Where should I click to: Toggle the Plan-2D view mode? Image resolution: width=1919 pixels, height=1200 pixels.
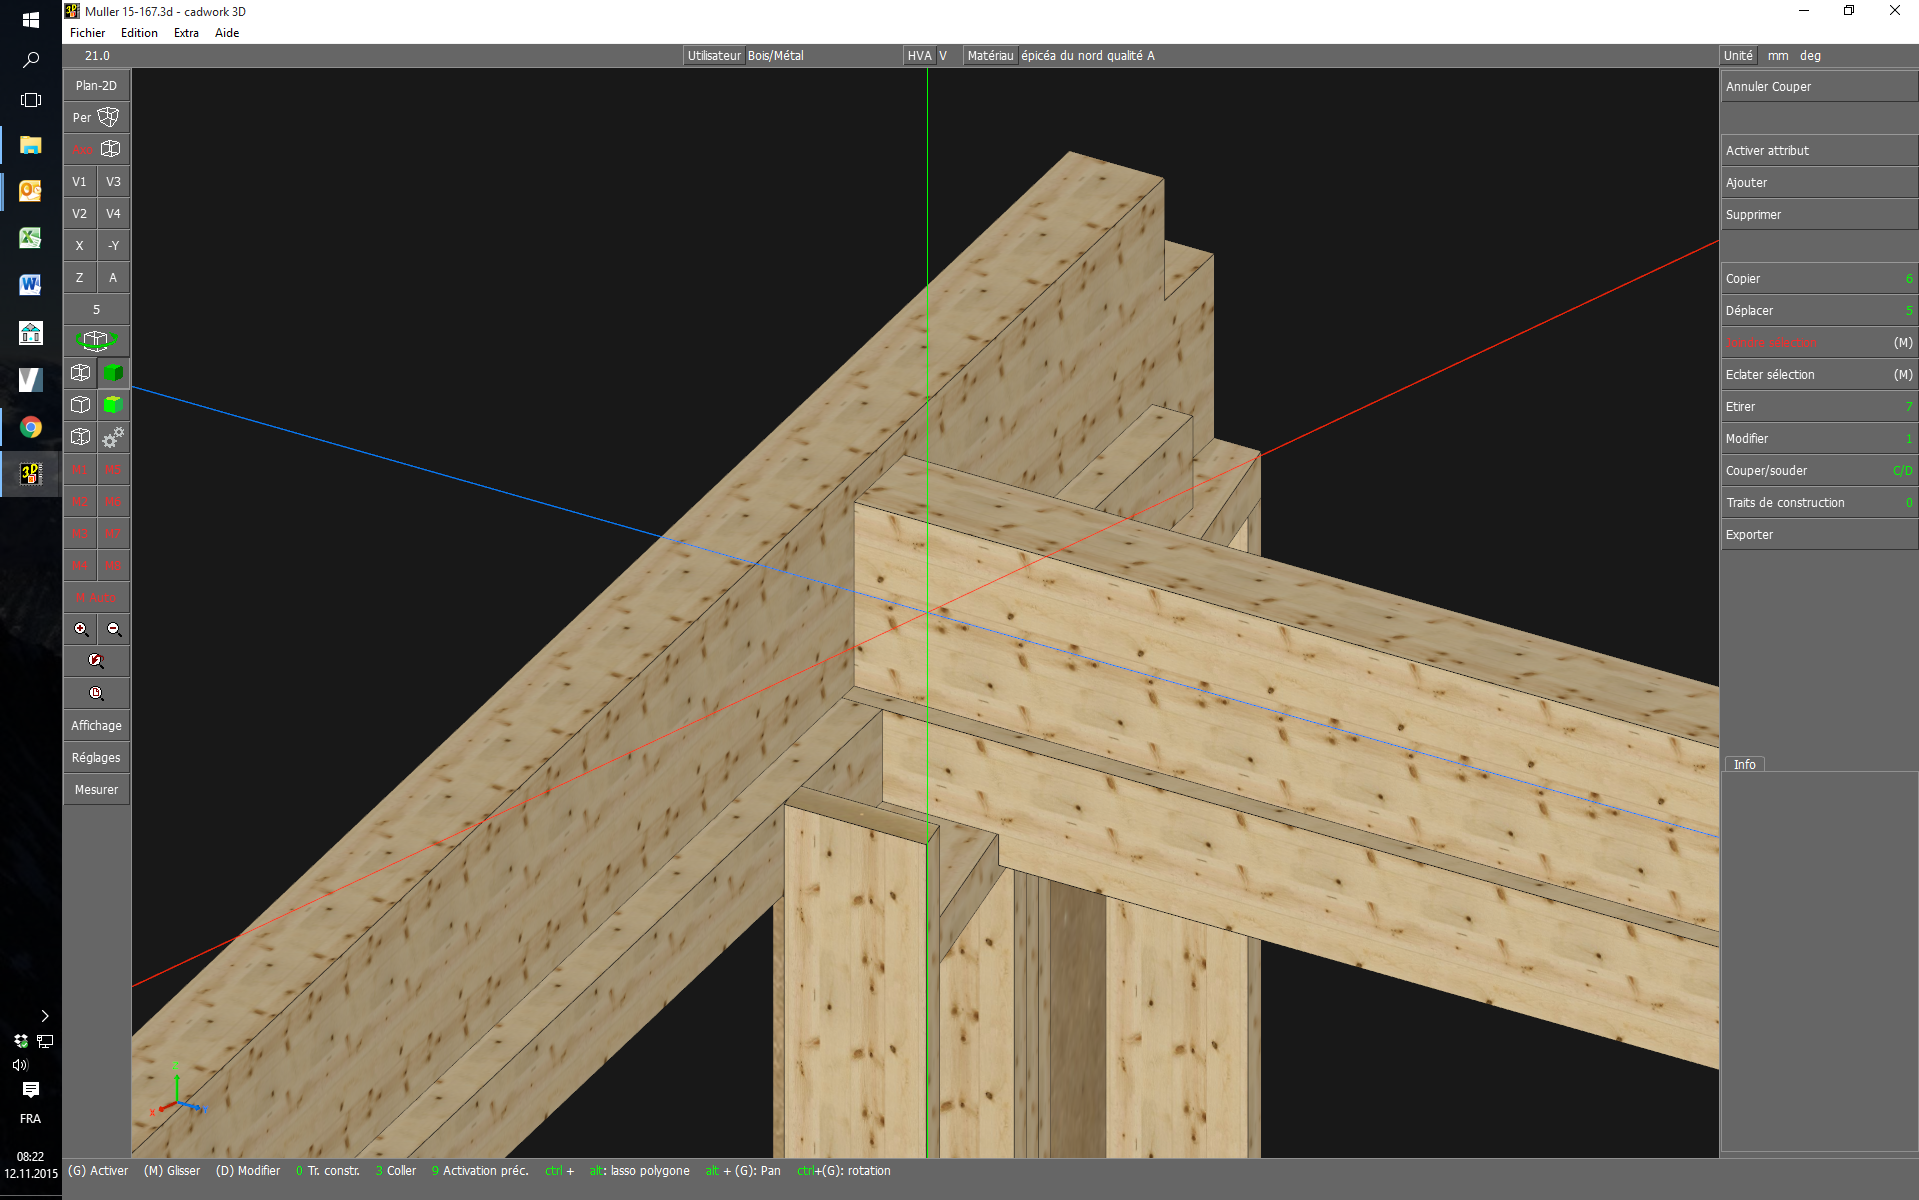(x=96, y=85)
